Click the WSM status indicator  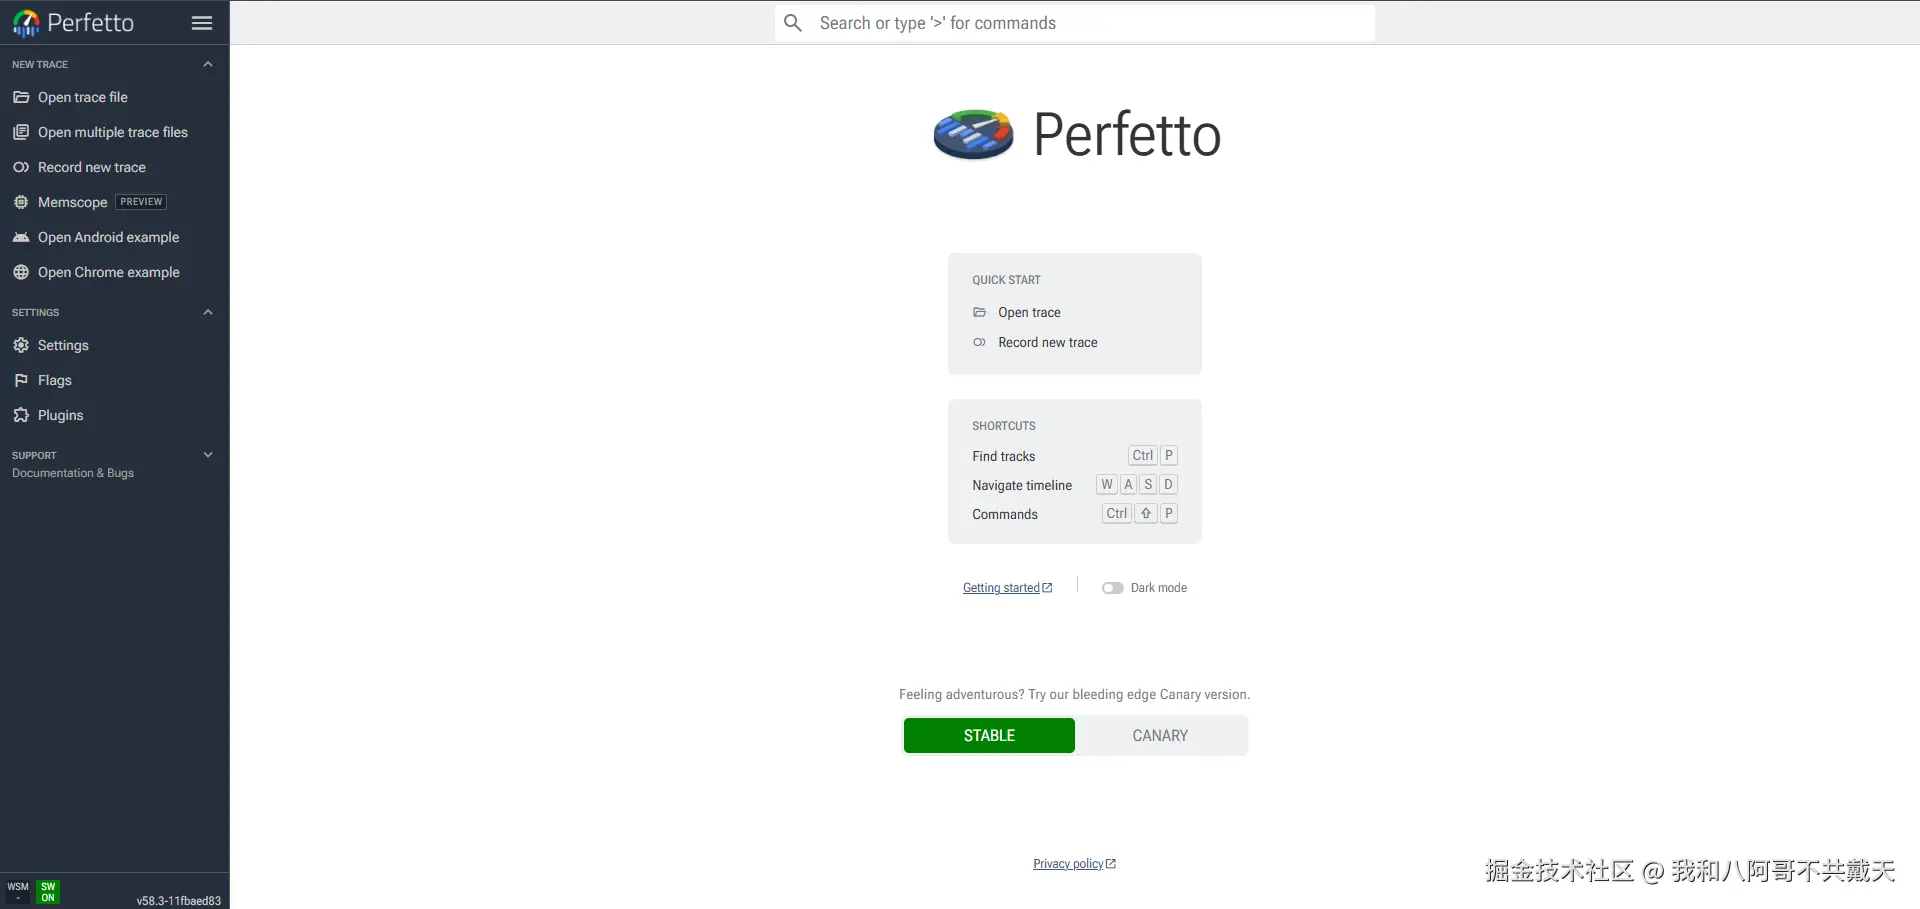[18, 891]
